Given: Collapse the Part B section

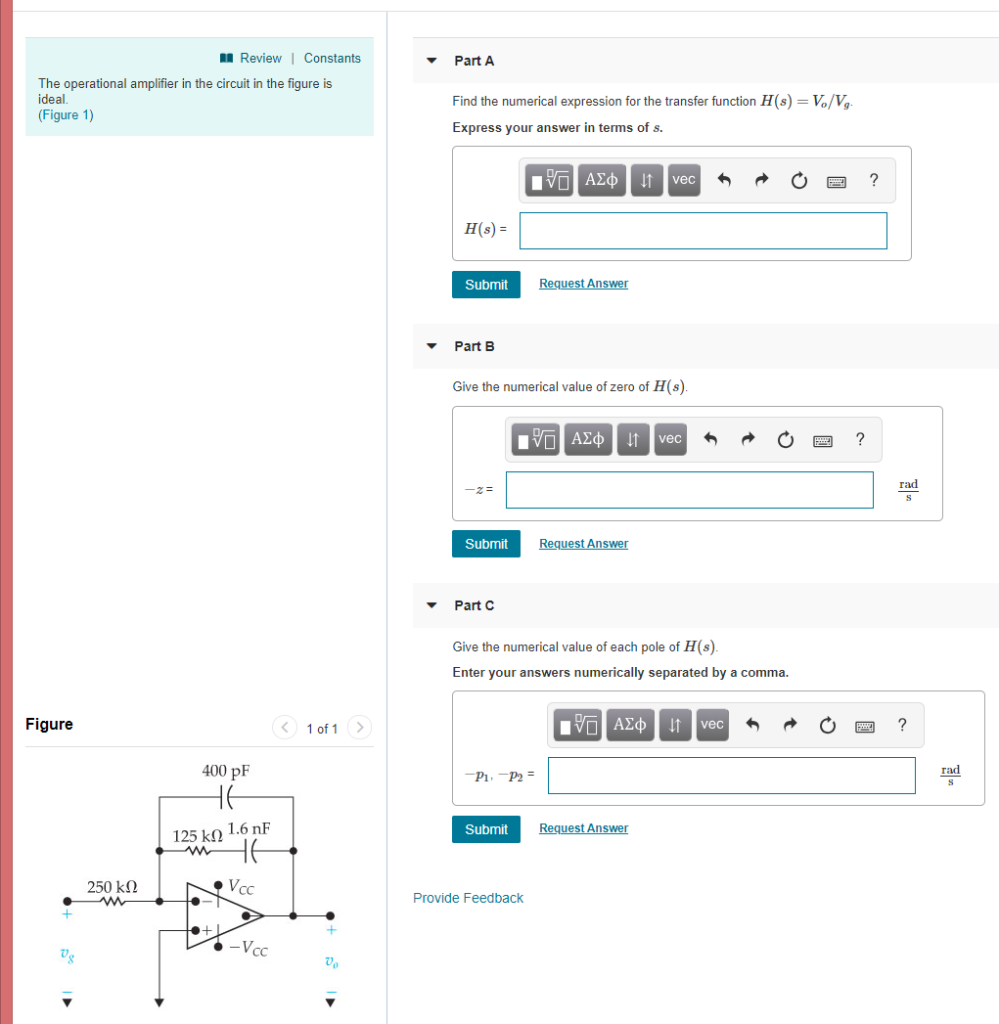Looking at the screenshot, I should 430,345.
